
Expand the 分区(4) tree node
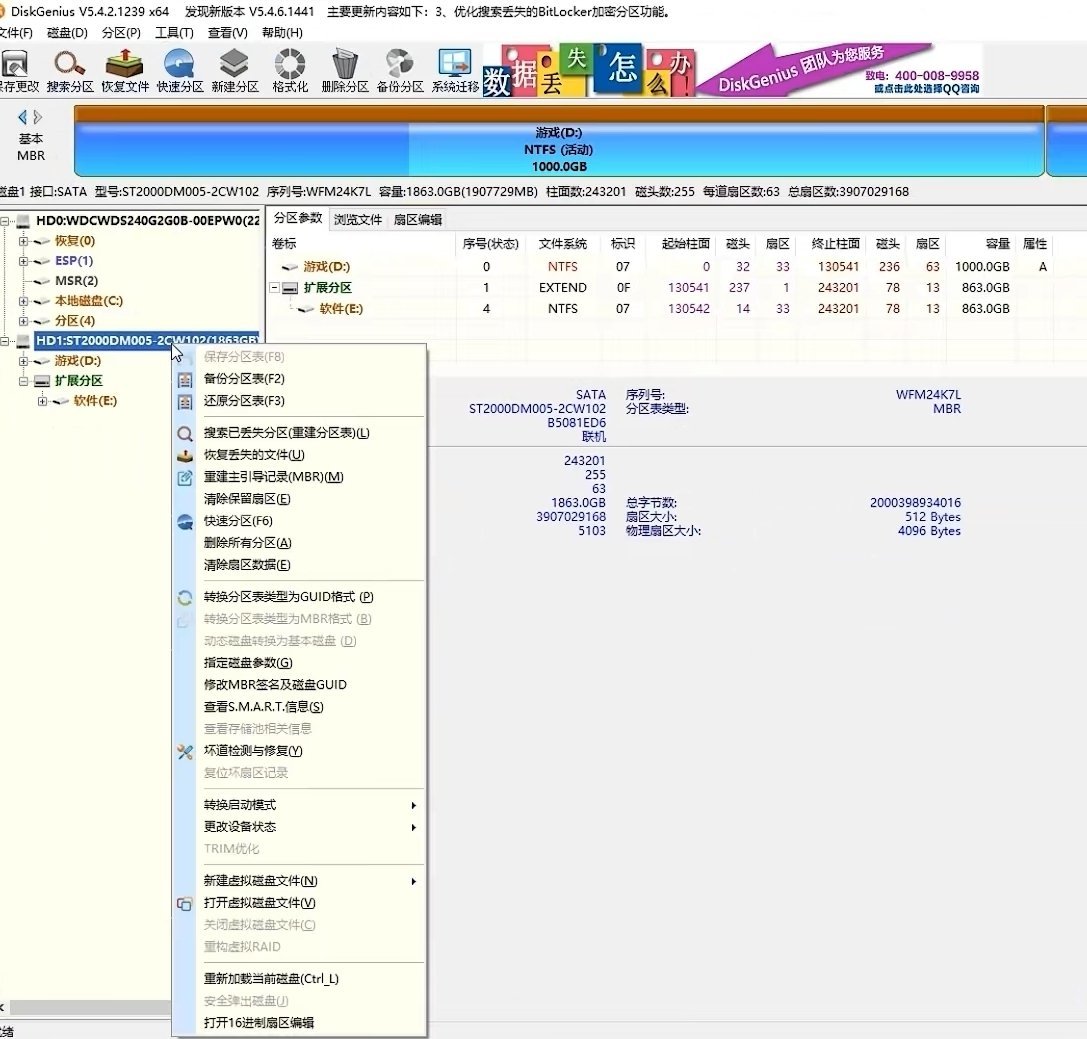coord(24,321)
